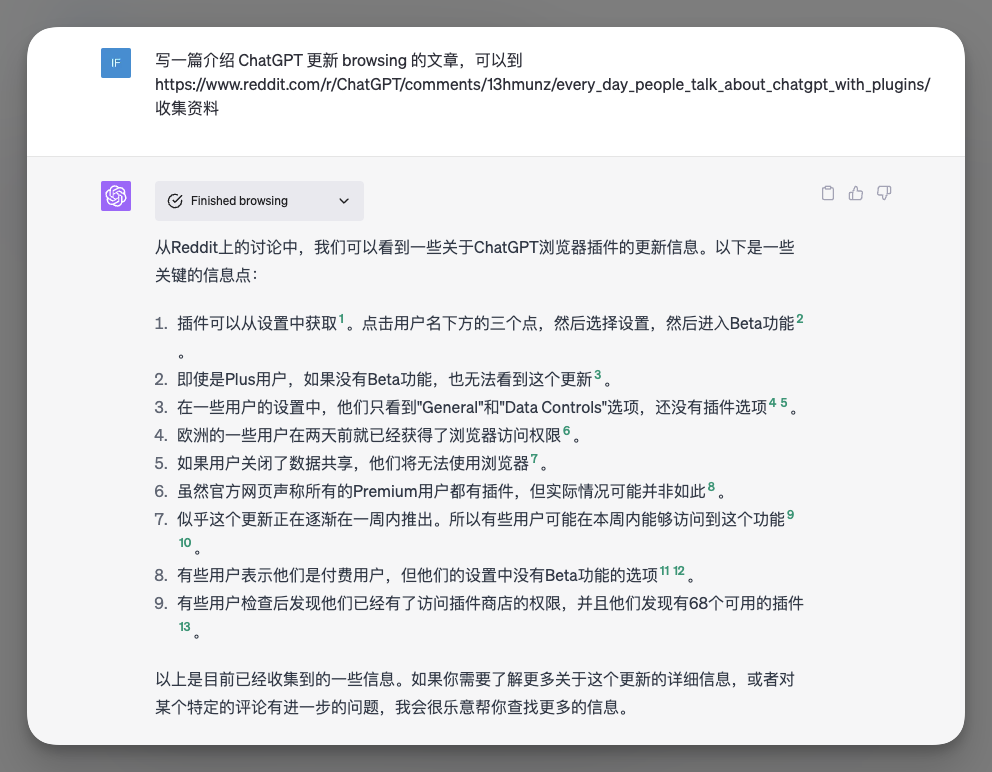Open citation 10 under item seven
Viewport: 992px width, 772px height.
pyautogui.click(x=185, y=543)
